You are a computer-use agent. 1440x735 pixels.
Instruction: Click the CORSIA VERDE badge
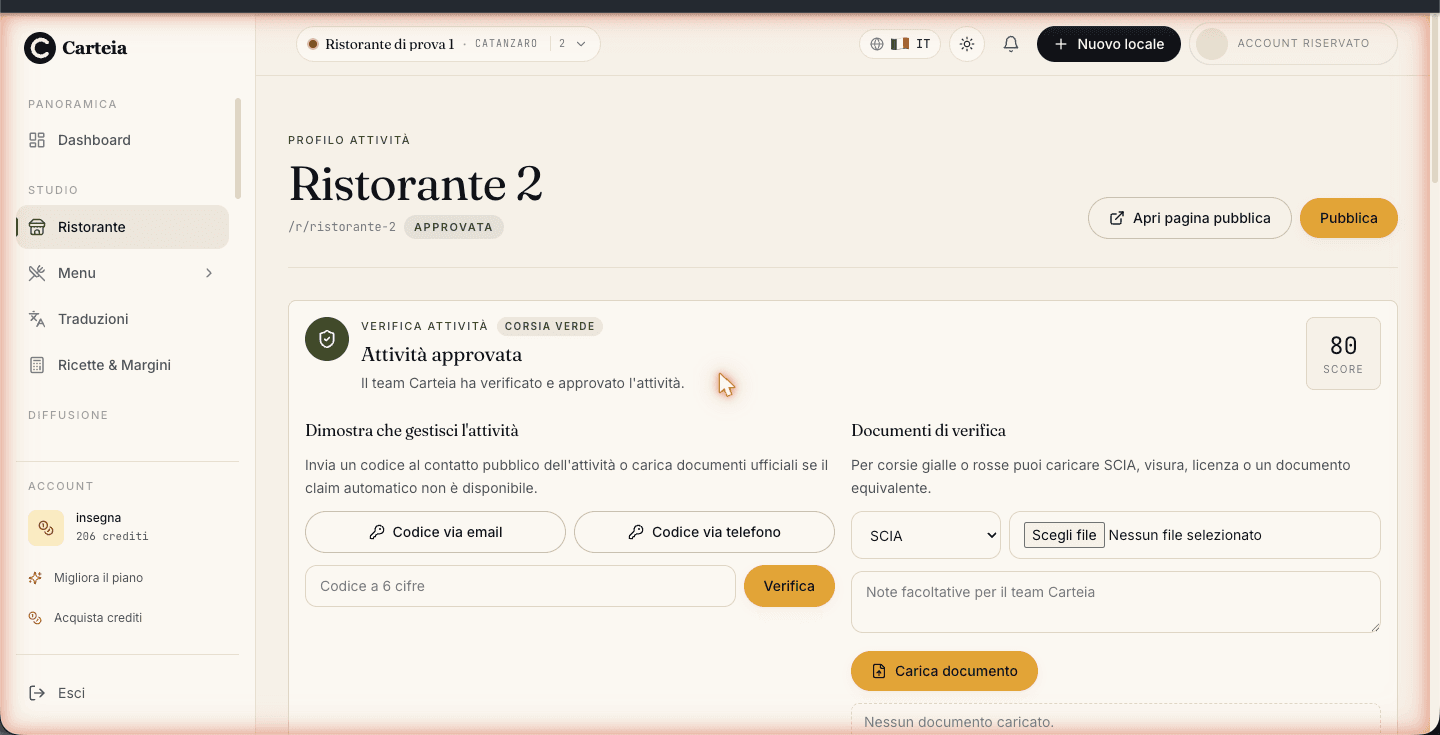[x=550, y=326]
